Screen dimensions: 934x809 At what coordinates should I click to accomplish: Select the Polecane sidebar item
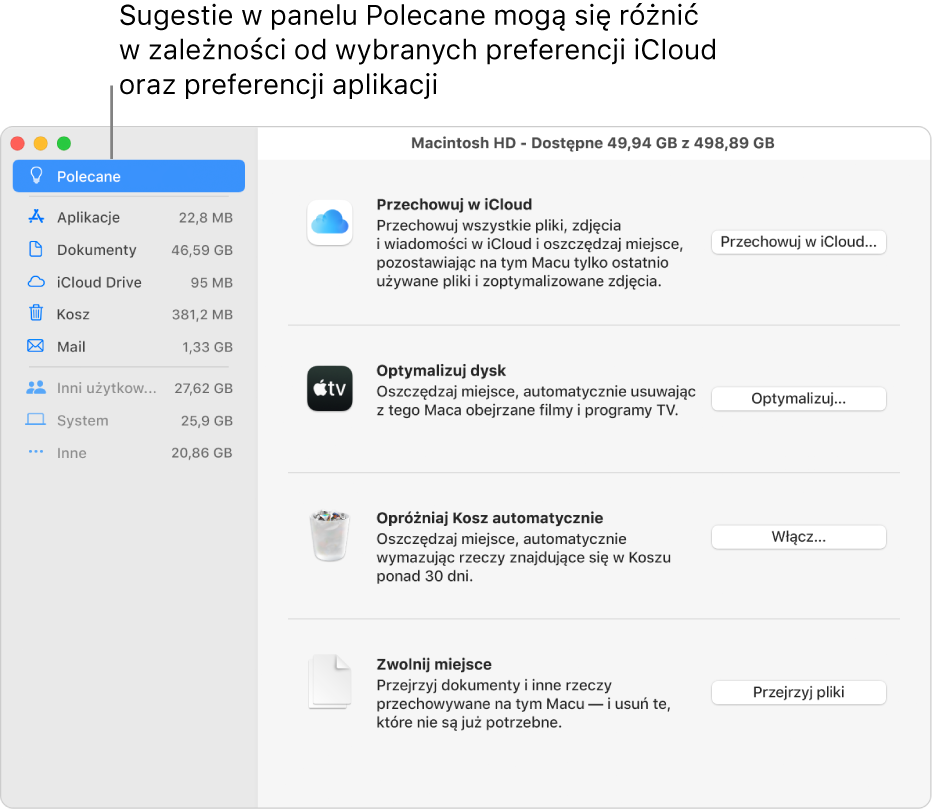pos(129,176)
